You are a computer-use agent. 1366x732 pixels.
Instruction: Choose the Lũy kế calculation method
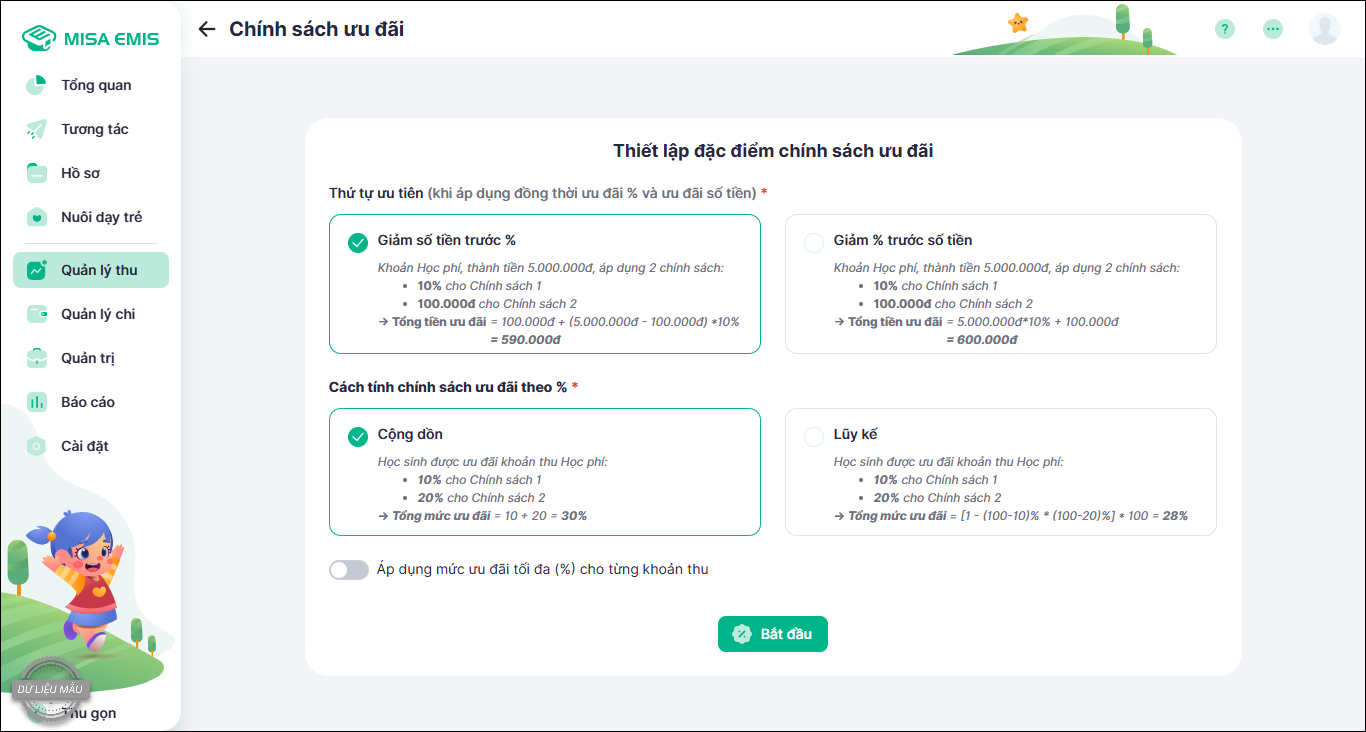[x=1001, y=472]
